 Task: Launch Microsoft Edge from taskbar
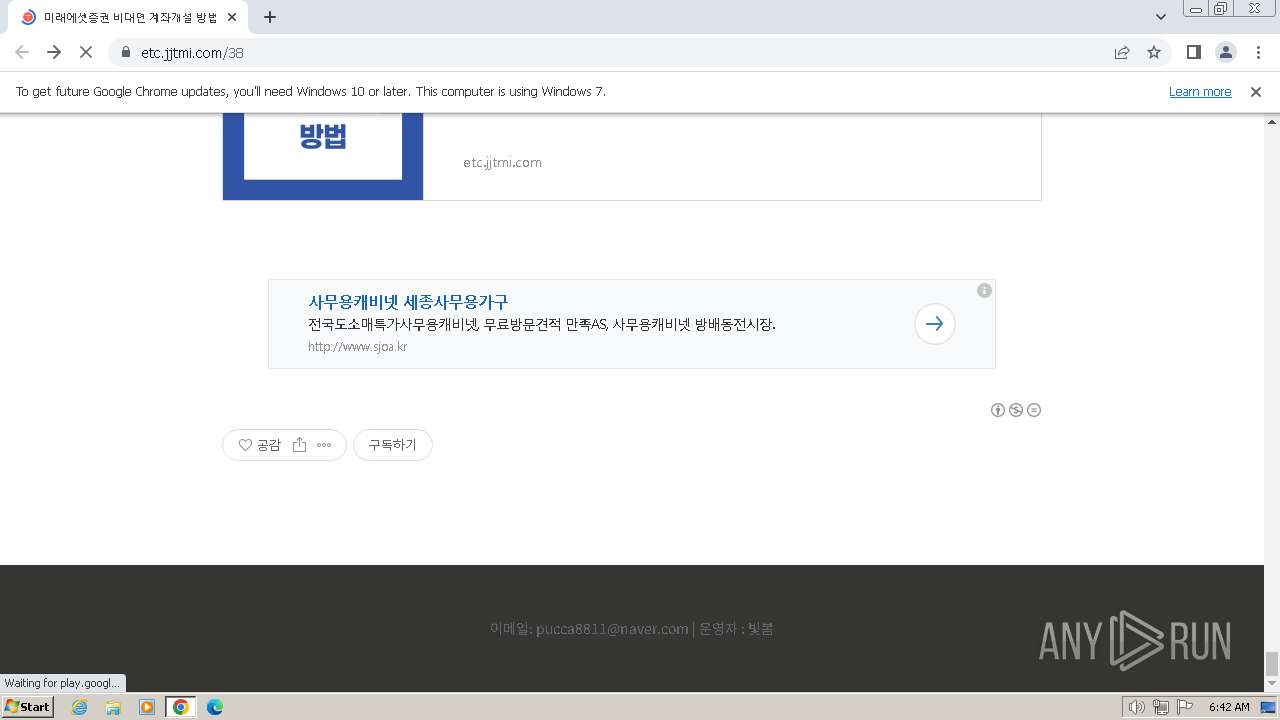pyautogui.click(x=215, y=707)
